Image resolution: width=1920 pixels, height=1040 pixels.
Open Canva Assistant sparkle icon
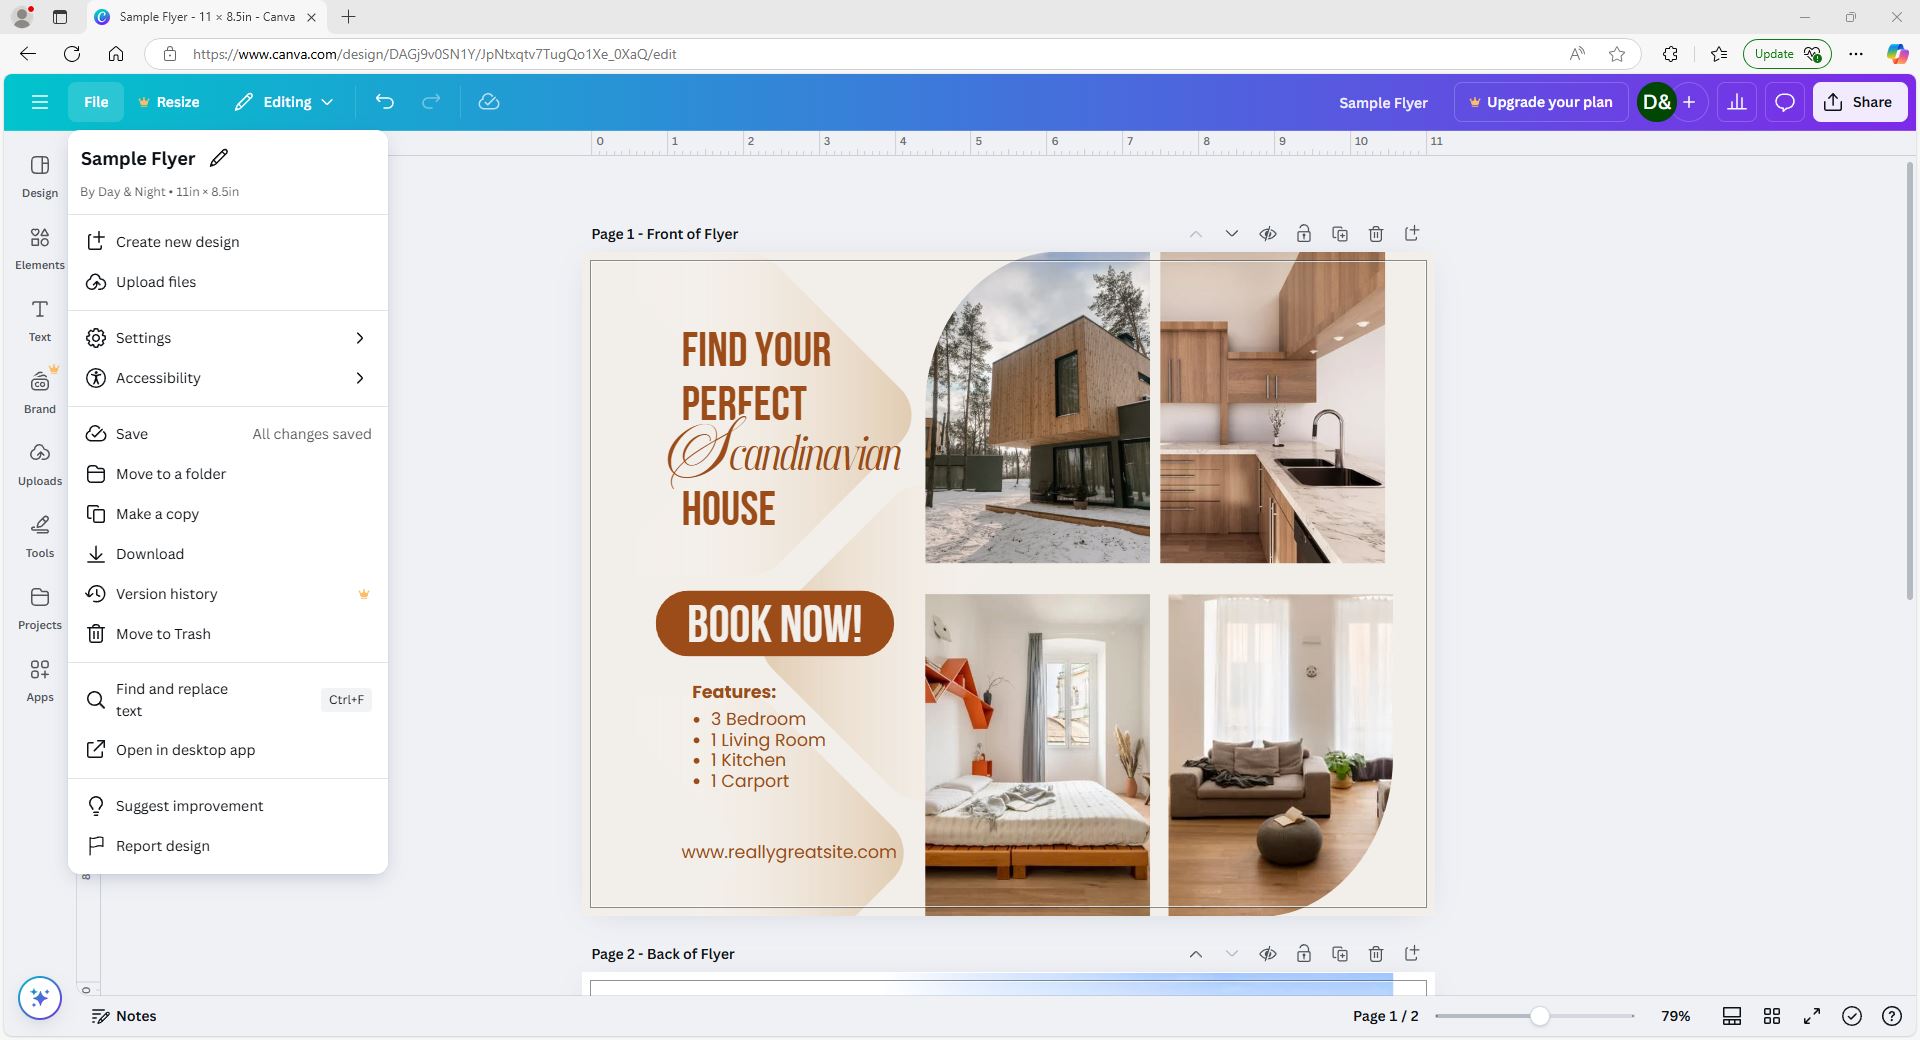(x=39, y=998)
